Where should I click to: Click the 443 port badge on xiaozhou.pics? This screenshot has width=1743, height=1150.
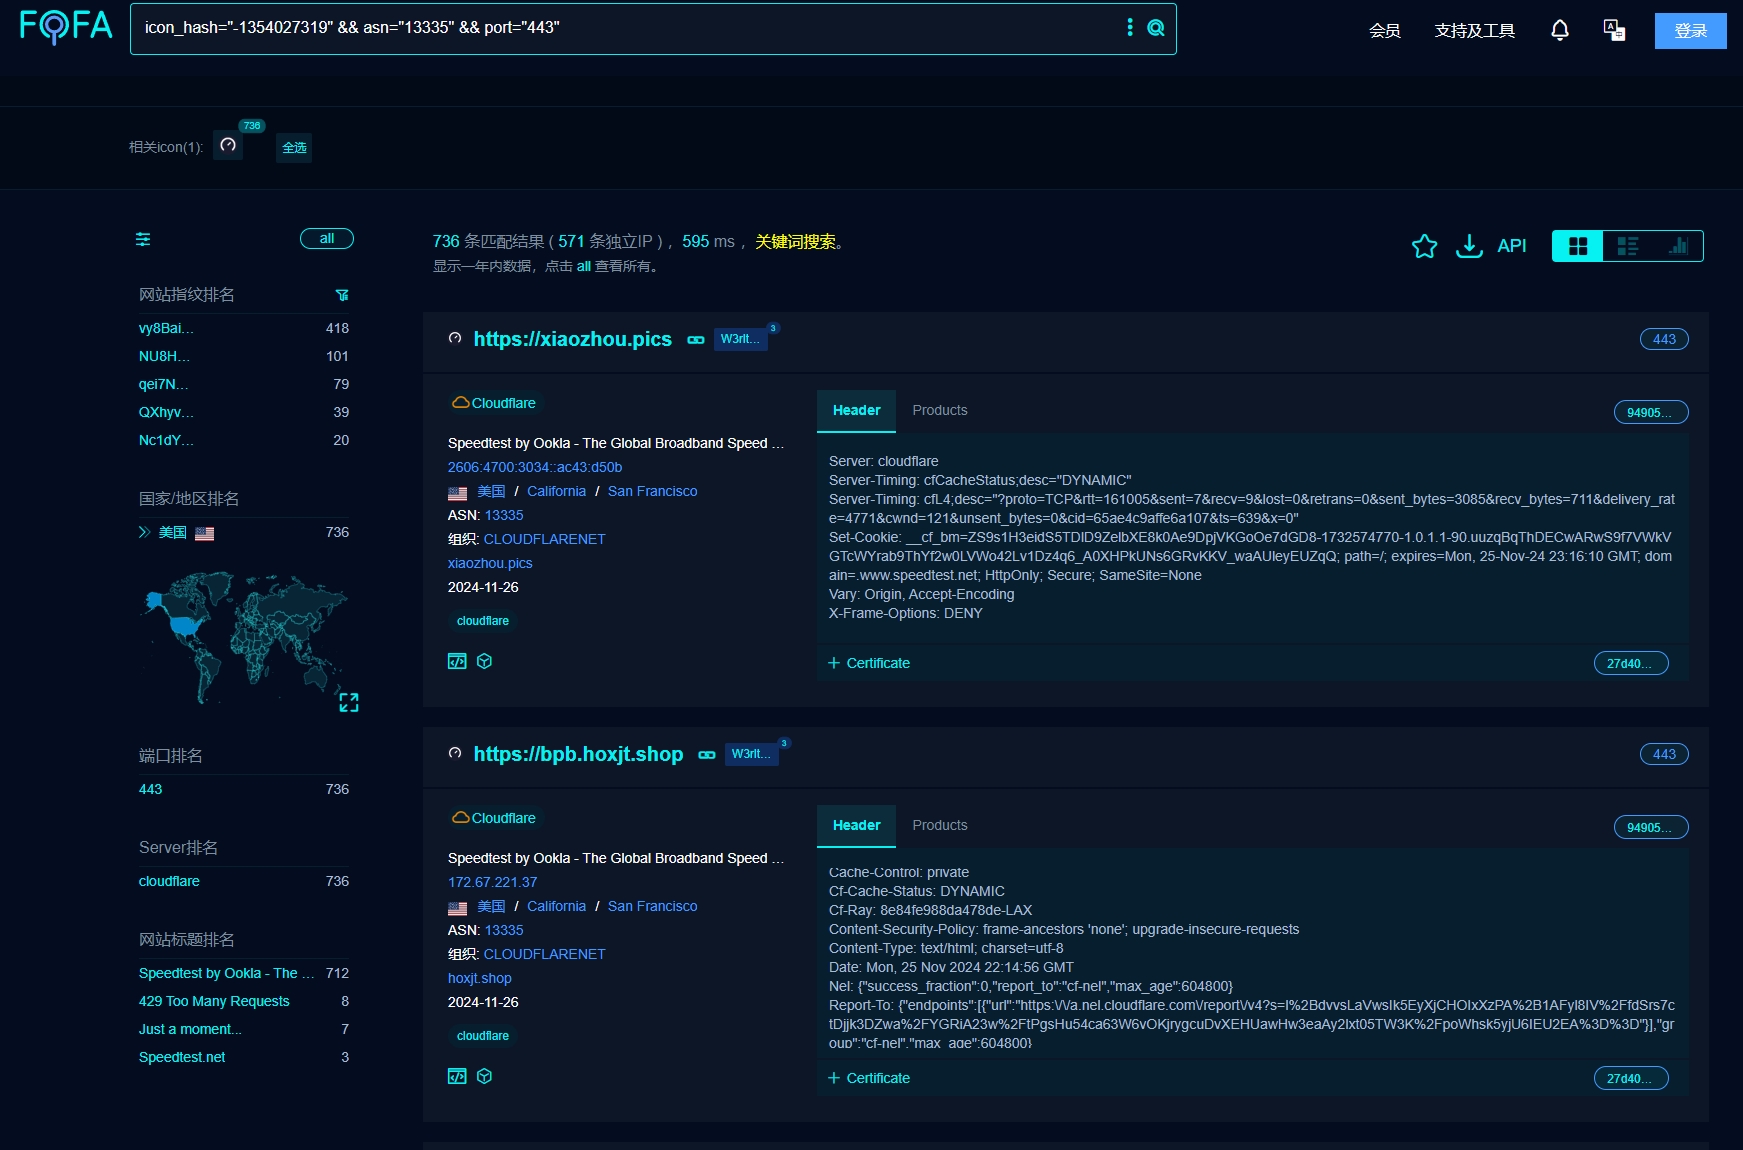pyautogui.click(x=1664, y=339)
